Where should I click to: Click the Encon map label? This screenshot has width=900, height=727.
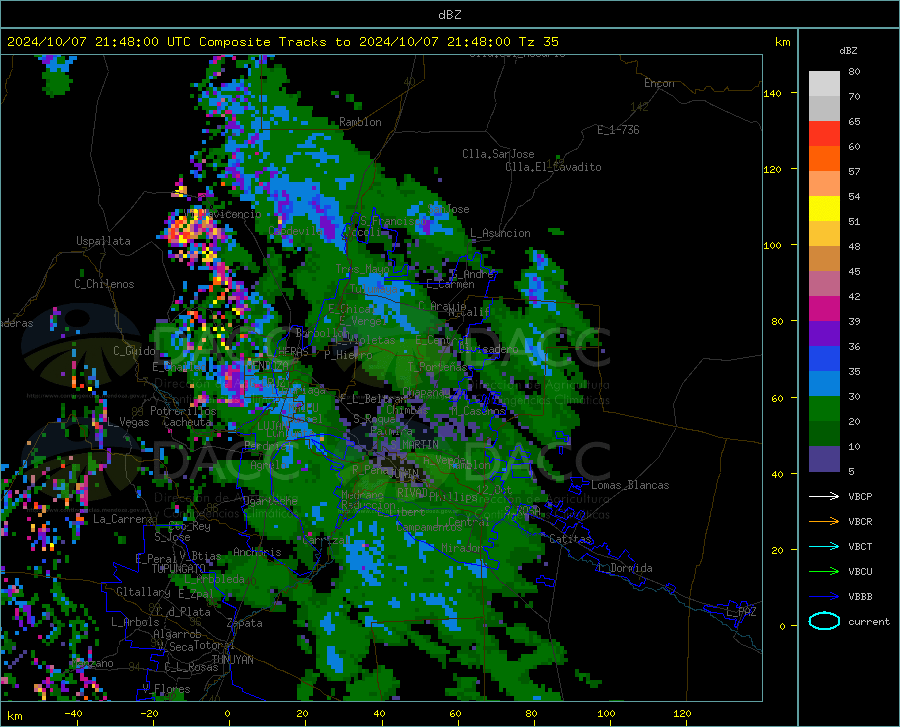[659, 83]
